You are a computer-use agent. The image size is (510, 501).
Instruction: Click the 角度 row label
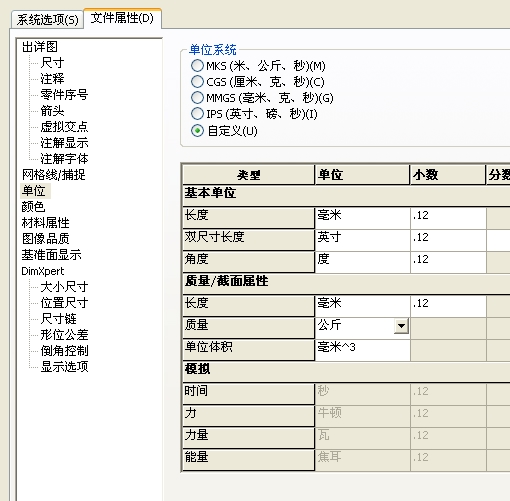[249, 262]
